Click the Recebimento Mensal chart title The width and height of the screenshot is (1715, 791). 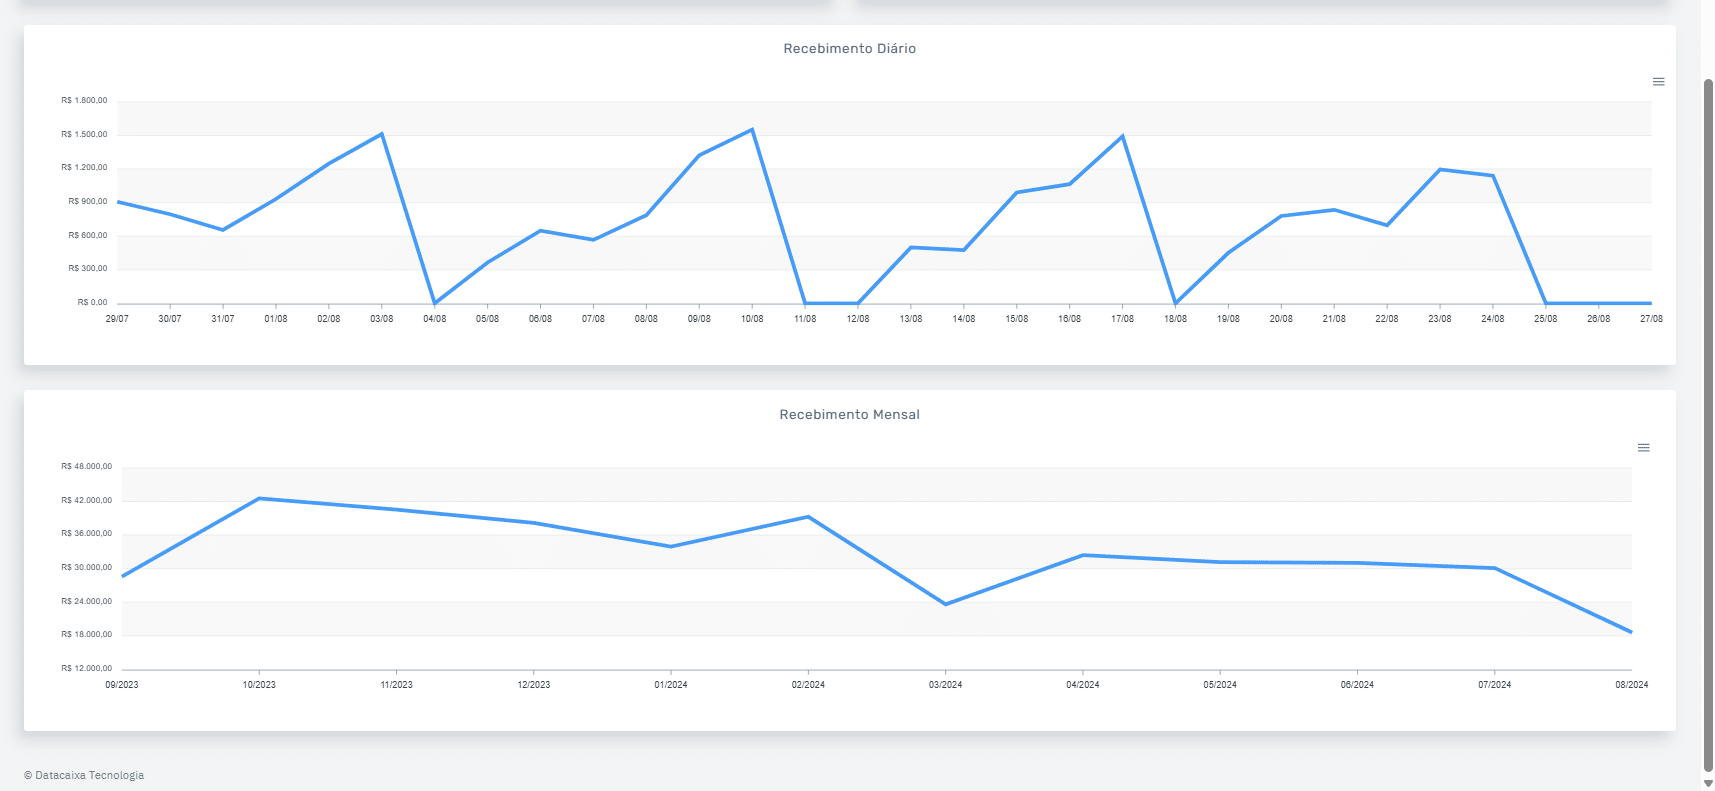pyautogui.click(x=849, y=415)
